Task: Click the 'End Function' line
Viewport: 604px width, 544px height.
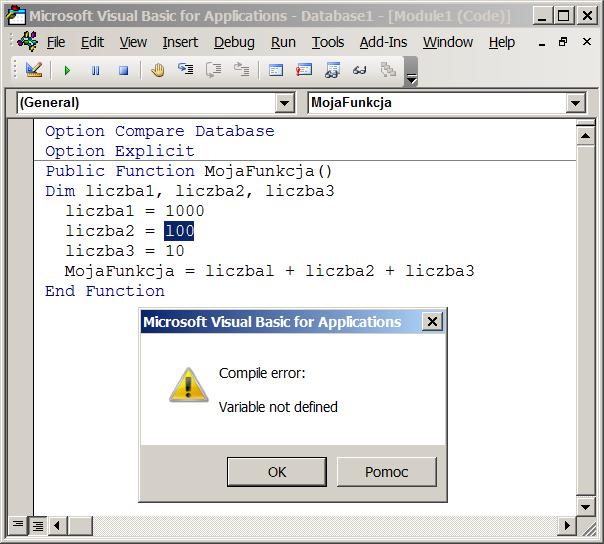Action: 105,291
